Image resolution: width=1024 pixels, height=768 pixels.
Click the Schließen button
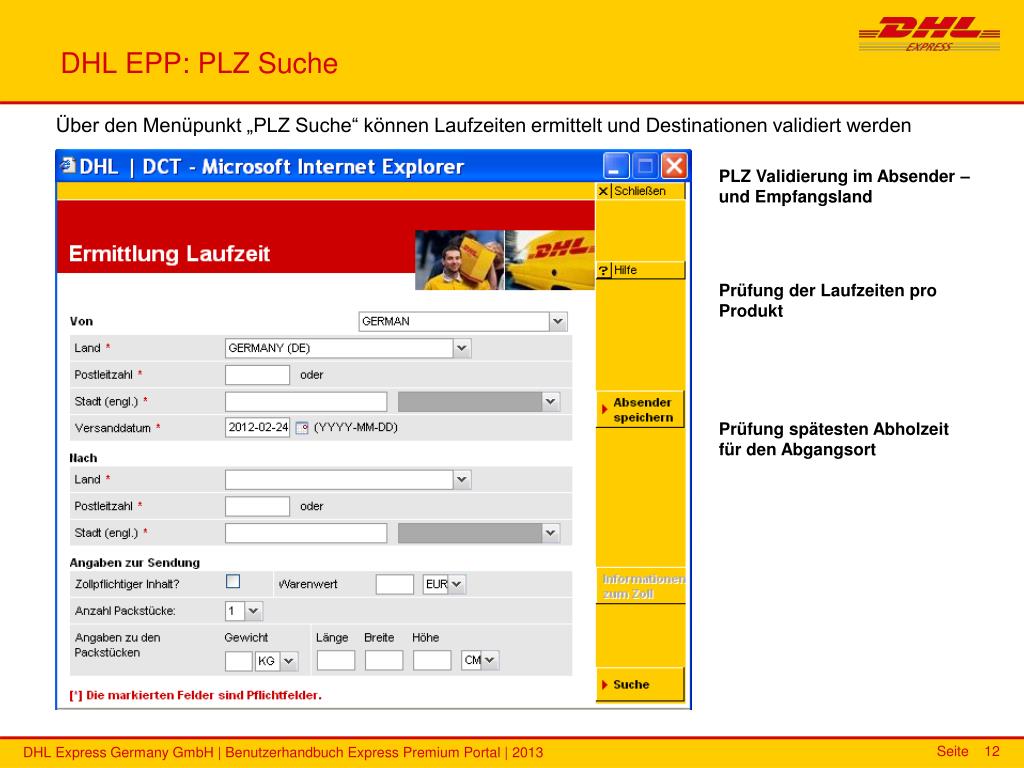pyautogui.click(x=641, y=191)
